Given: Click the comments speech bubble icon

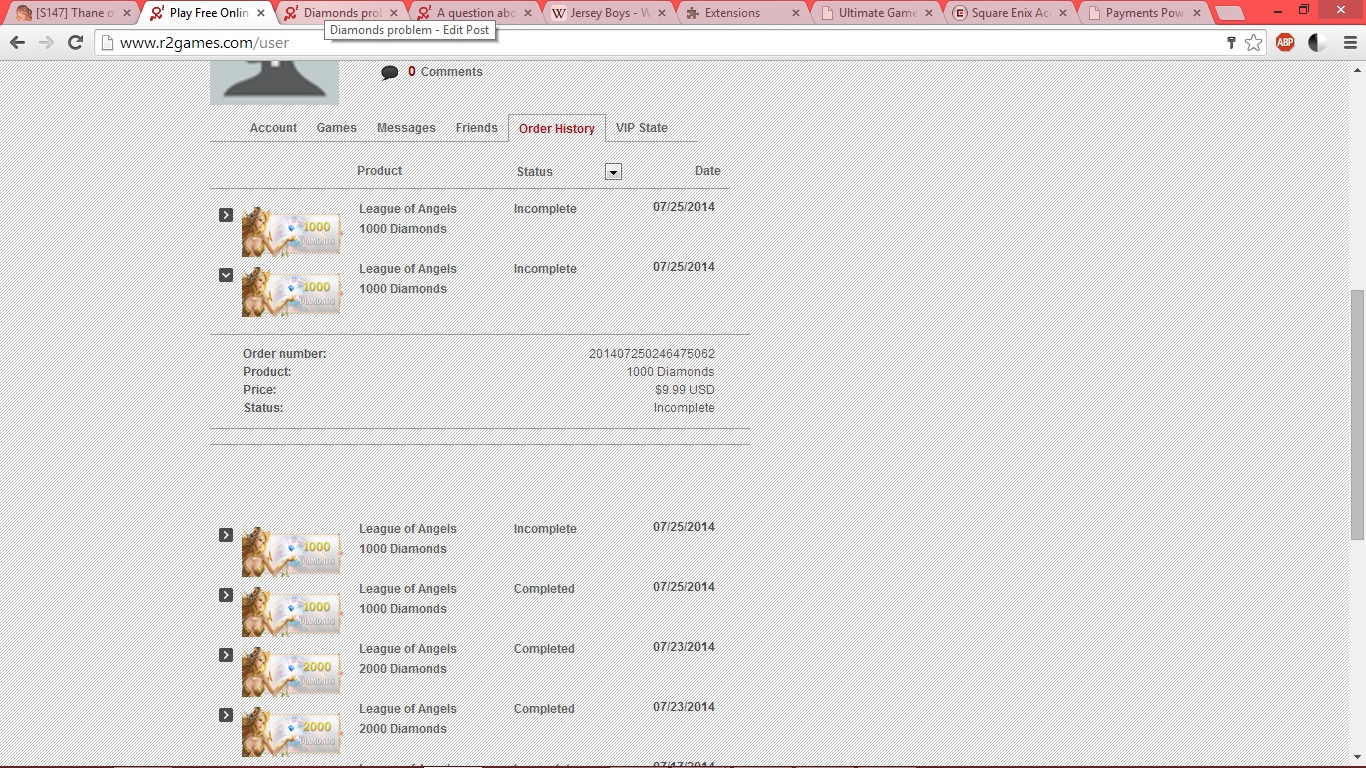Looking at the screenshot, I should pyautogui.click(x=390, y=72).
